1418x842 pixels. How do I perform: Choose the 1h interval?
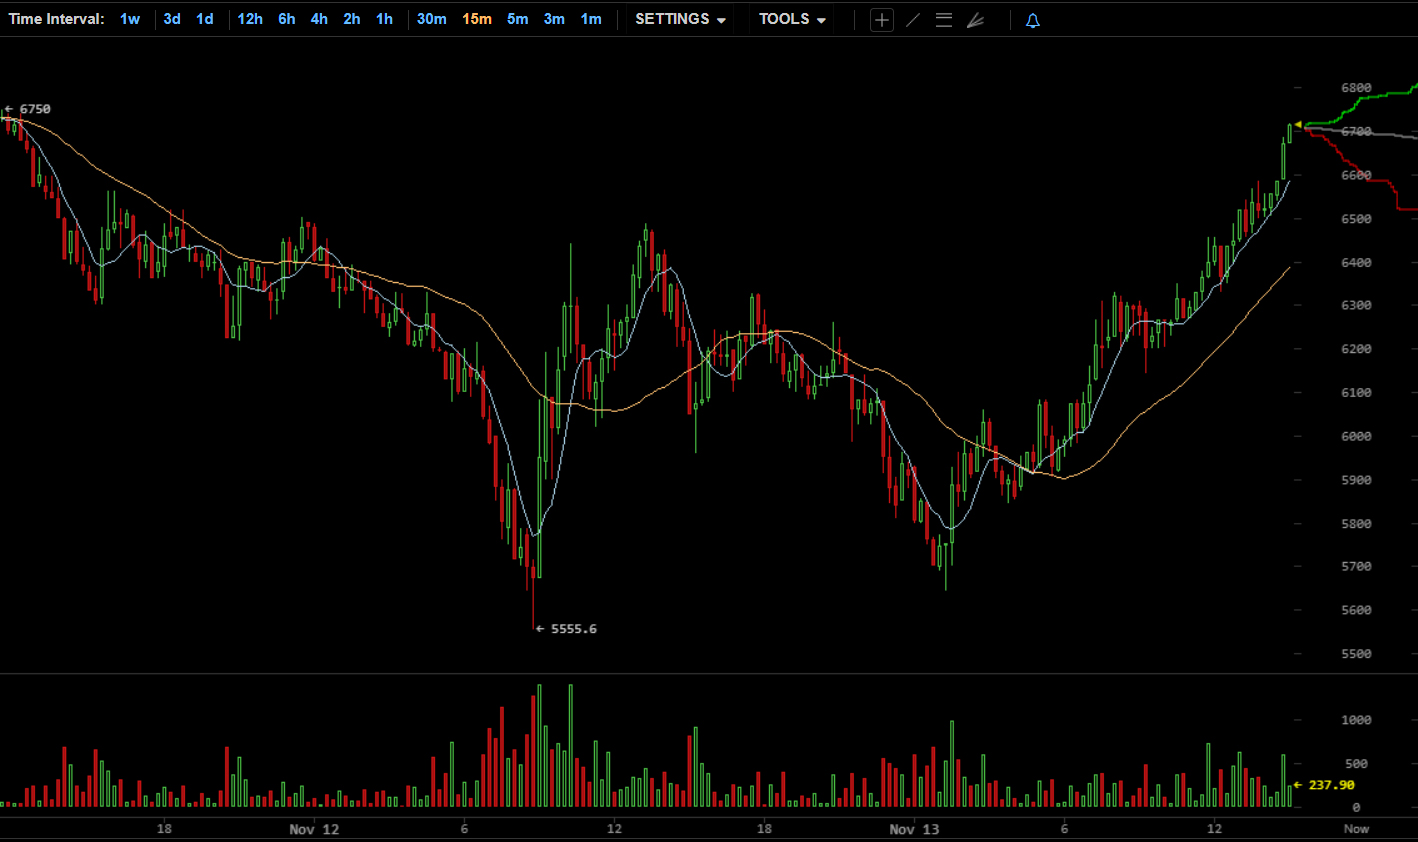[x=385, y=19]
